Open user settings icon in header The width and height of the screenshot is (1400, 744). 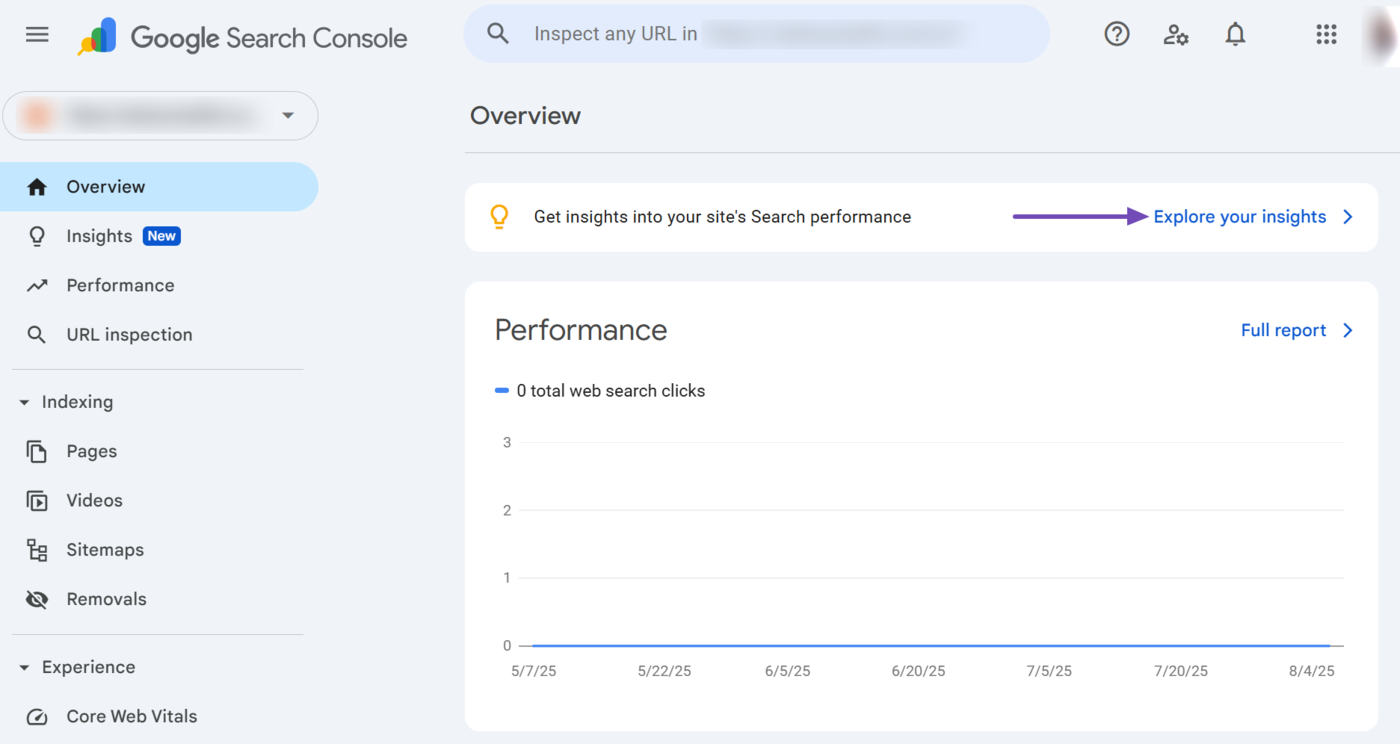[x=1175, y=35]
